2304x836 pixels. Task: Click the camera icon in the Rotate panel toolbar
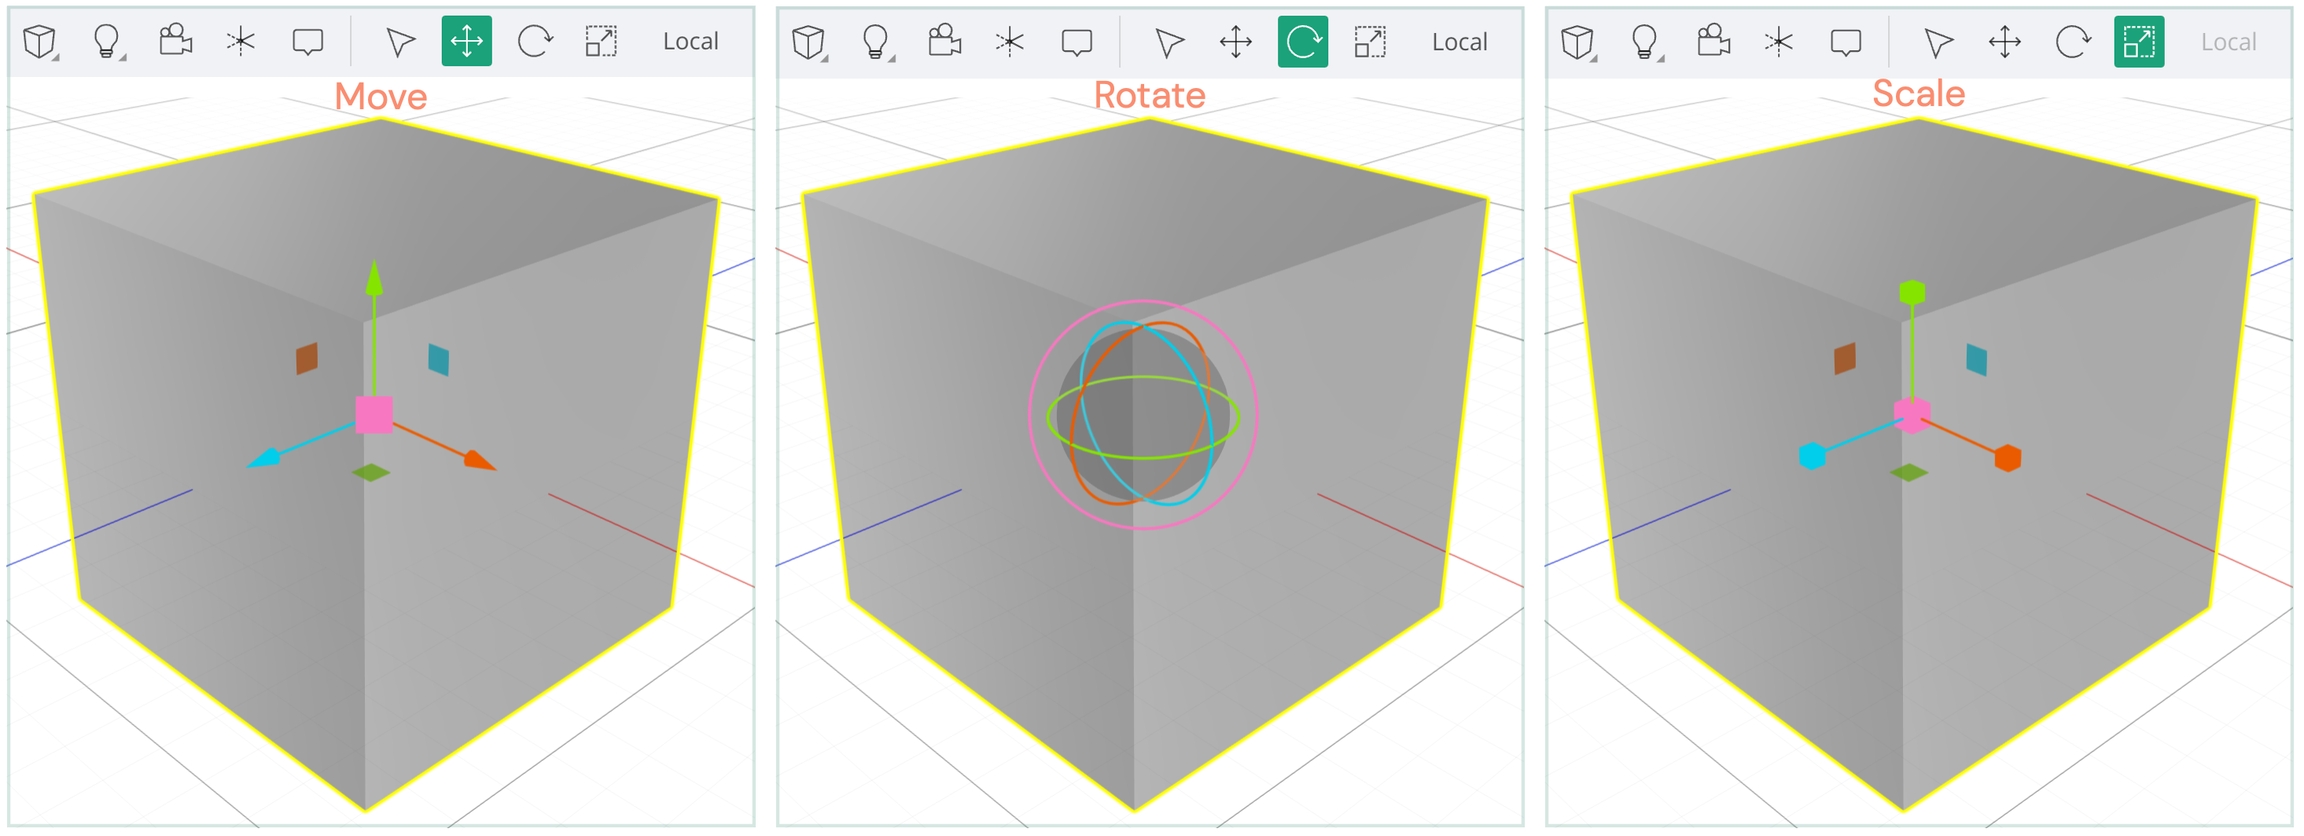[x=943, y=42]
